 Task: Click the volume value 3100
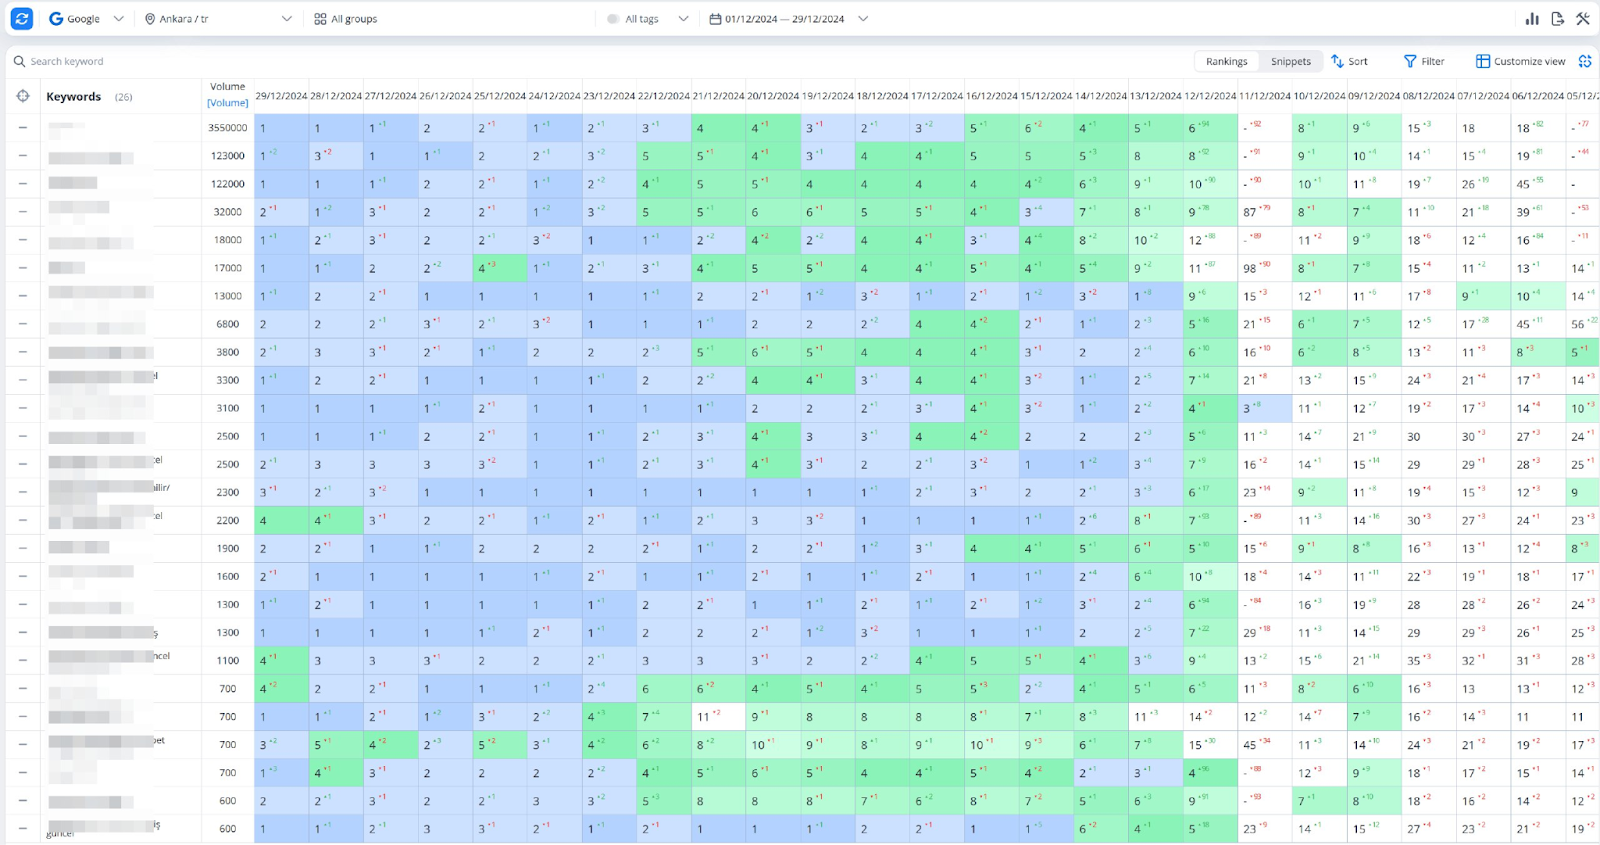tap(228, 407)
